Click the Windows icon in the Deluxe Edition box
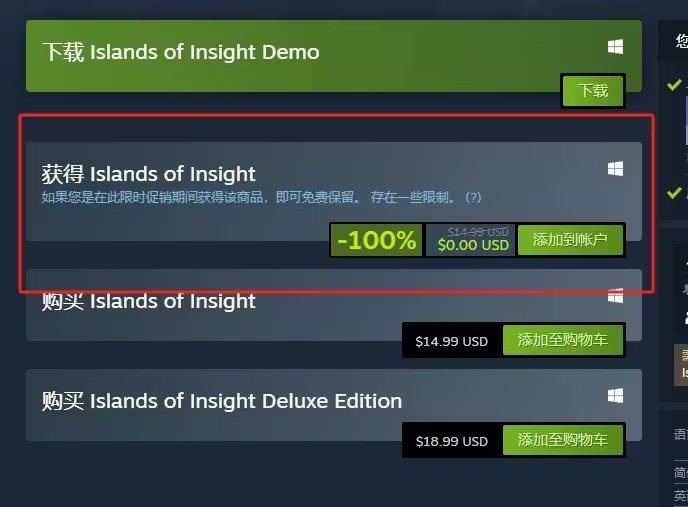This screenshot has height=507, width=688. tap(615, 396)
